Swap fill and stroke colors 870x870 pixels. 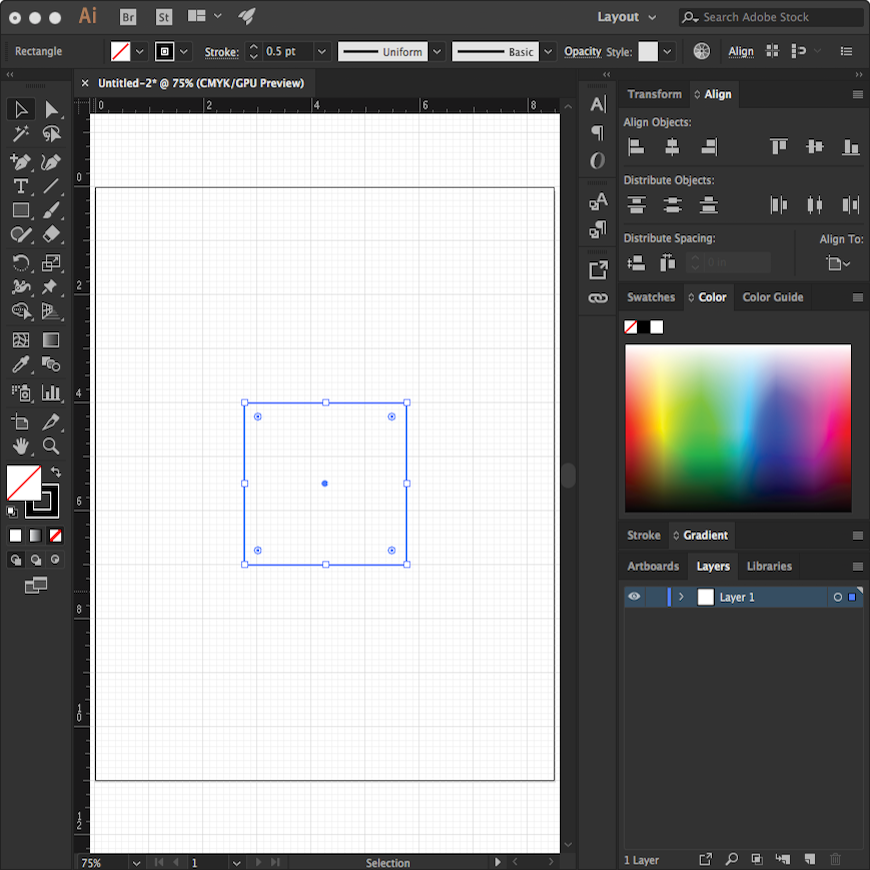(56, 472)
